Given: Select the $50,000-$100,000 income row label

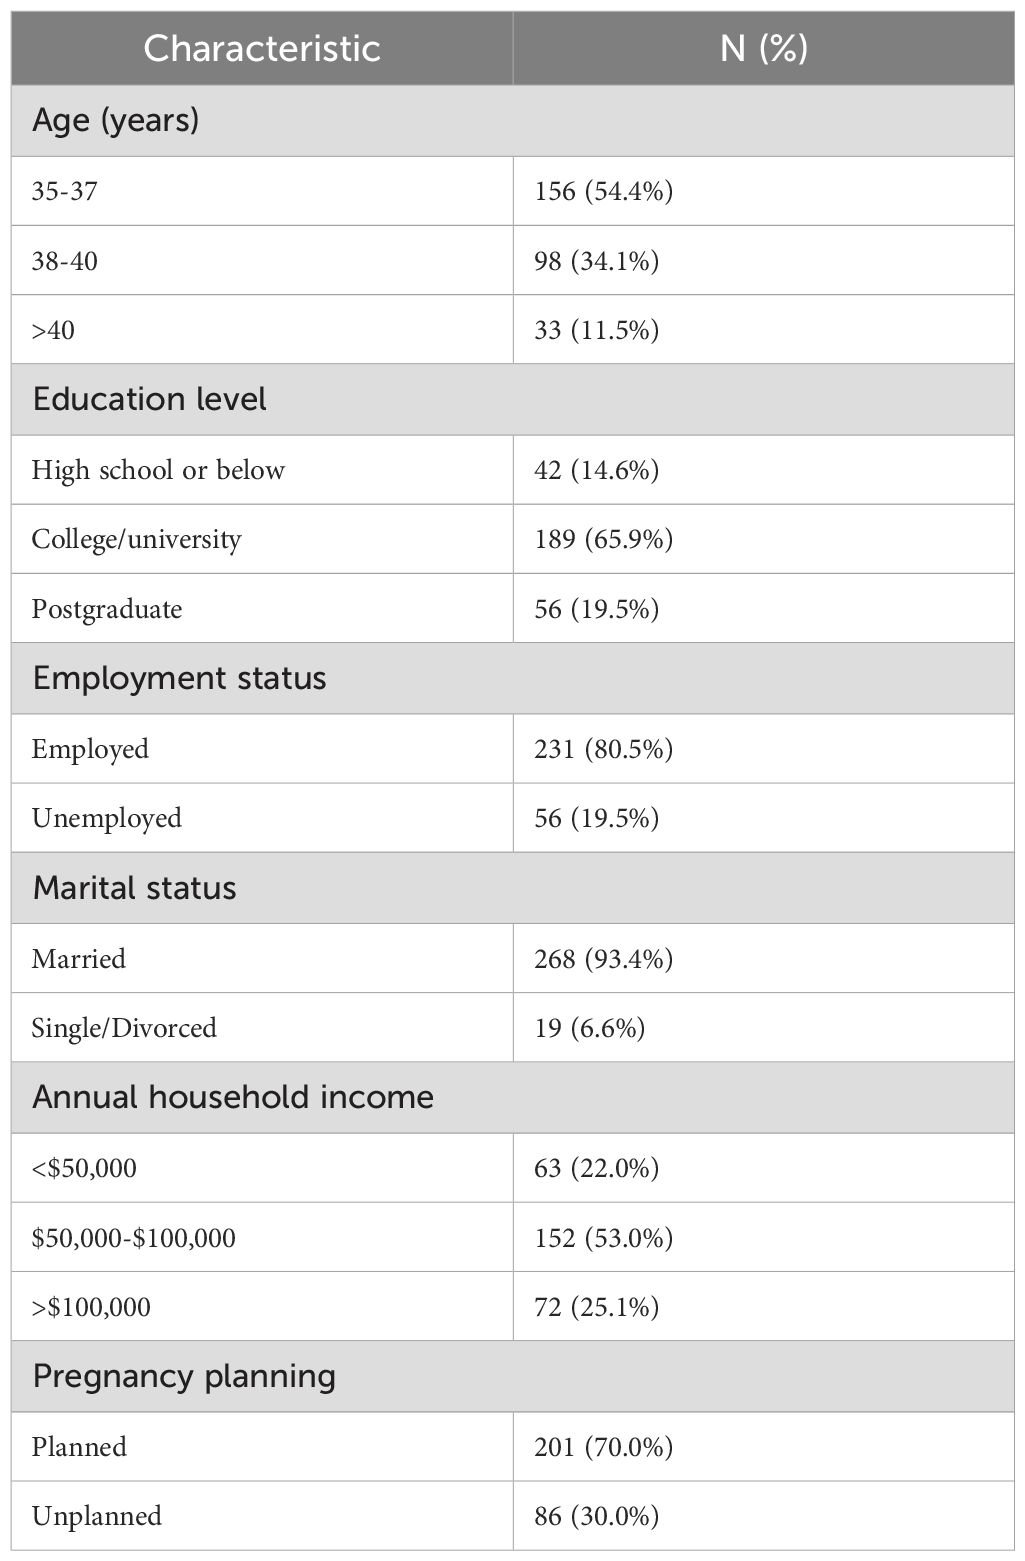Looking at the screenshot, I should click(134, 1238).
